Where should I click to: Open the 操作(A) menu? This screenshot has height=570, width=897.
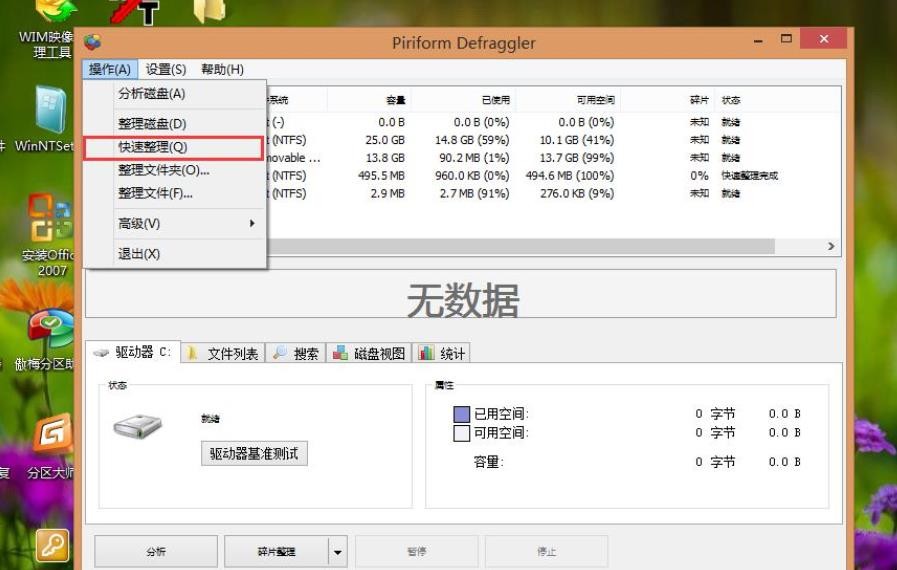tap(110, 69)
